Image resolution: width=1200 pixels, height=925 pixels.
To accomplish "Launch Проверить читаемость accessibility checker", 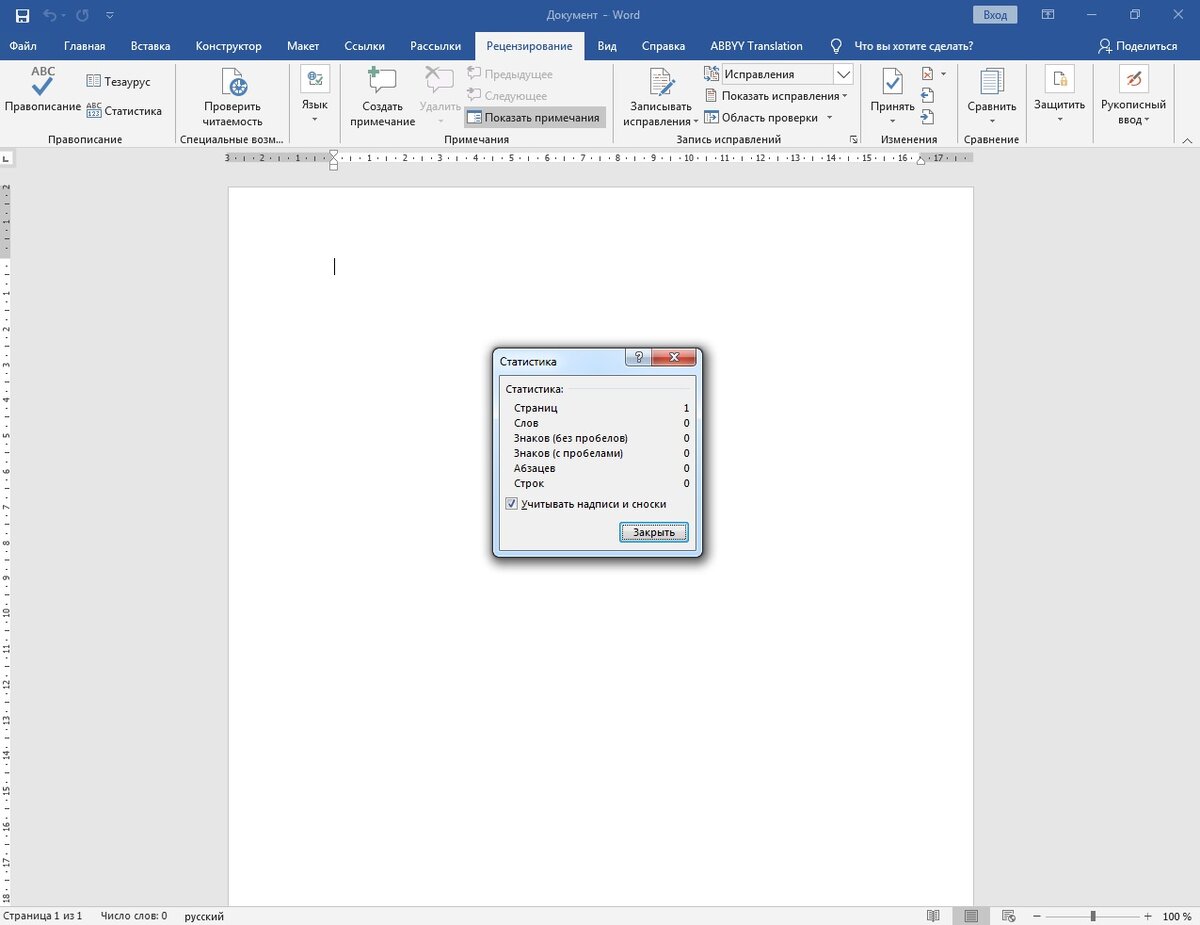I will [x=232, y=97].
